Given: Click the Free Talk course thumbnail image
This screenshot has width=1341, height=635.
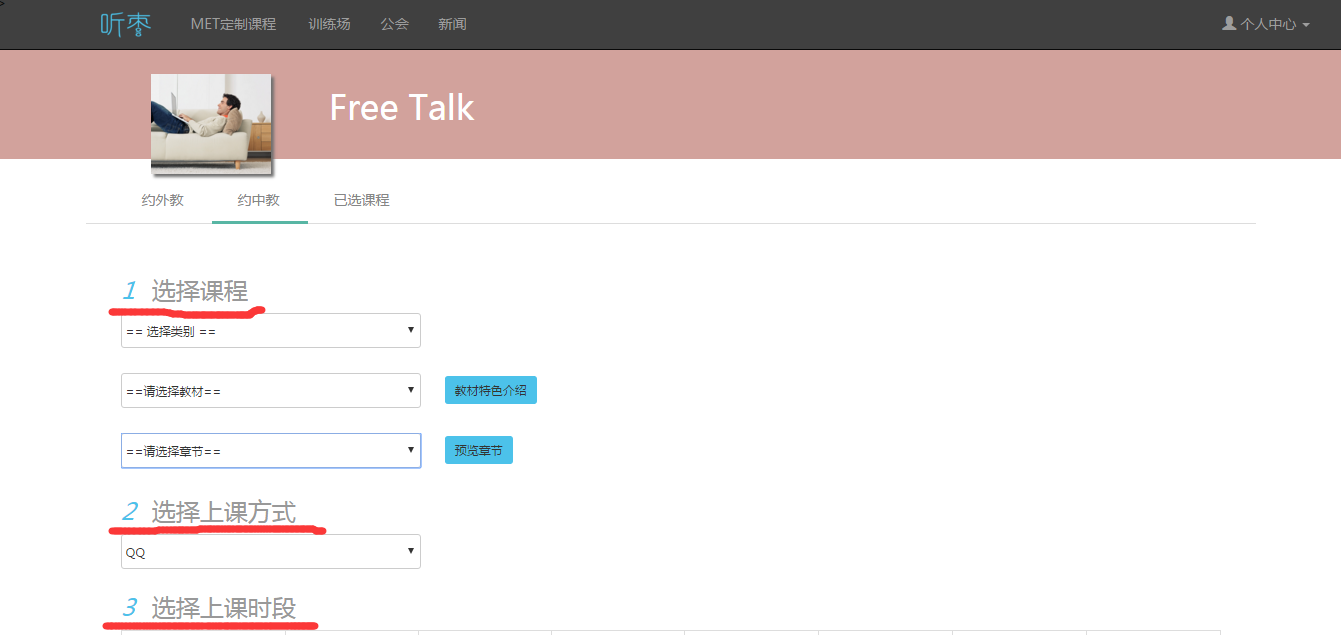Looking at the screenshot, I should pos(211,121).
